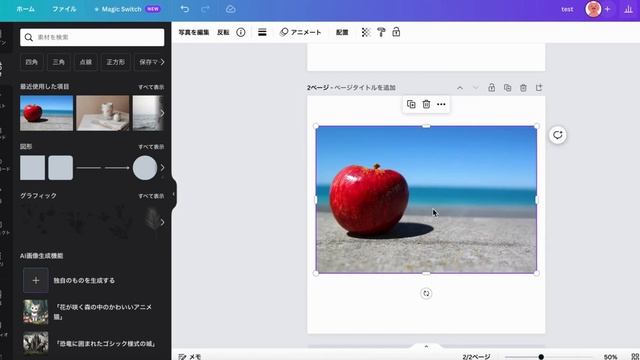Collapse the side panel with the edge handle

coord(174,194)
